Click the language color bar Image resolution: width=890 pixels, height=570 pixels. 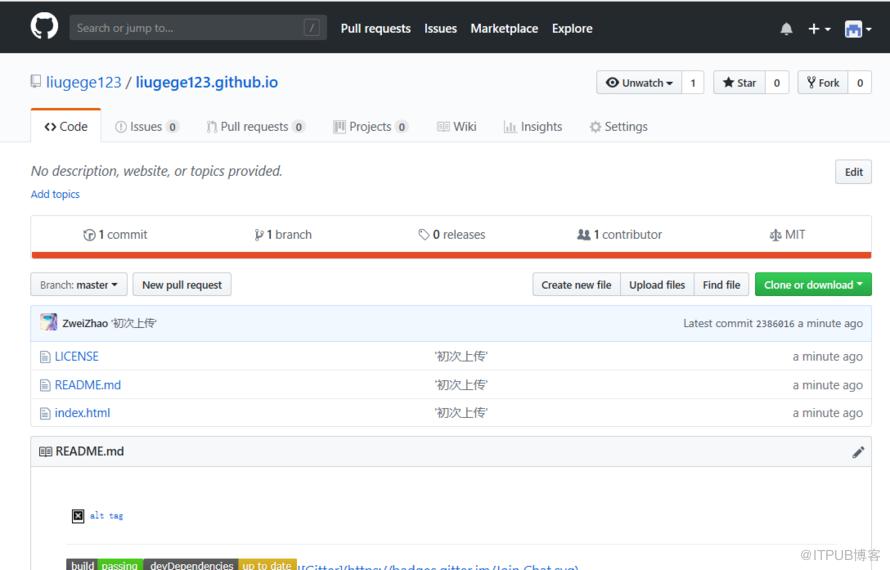point(451,255)
